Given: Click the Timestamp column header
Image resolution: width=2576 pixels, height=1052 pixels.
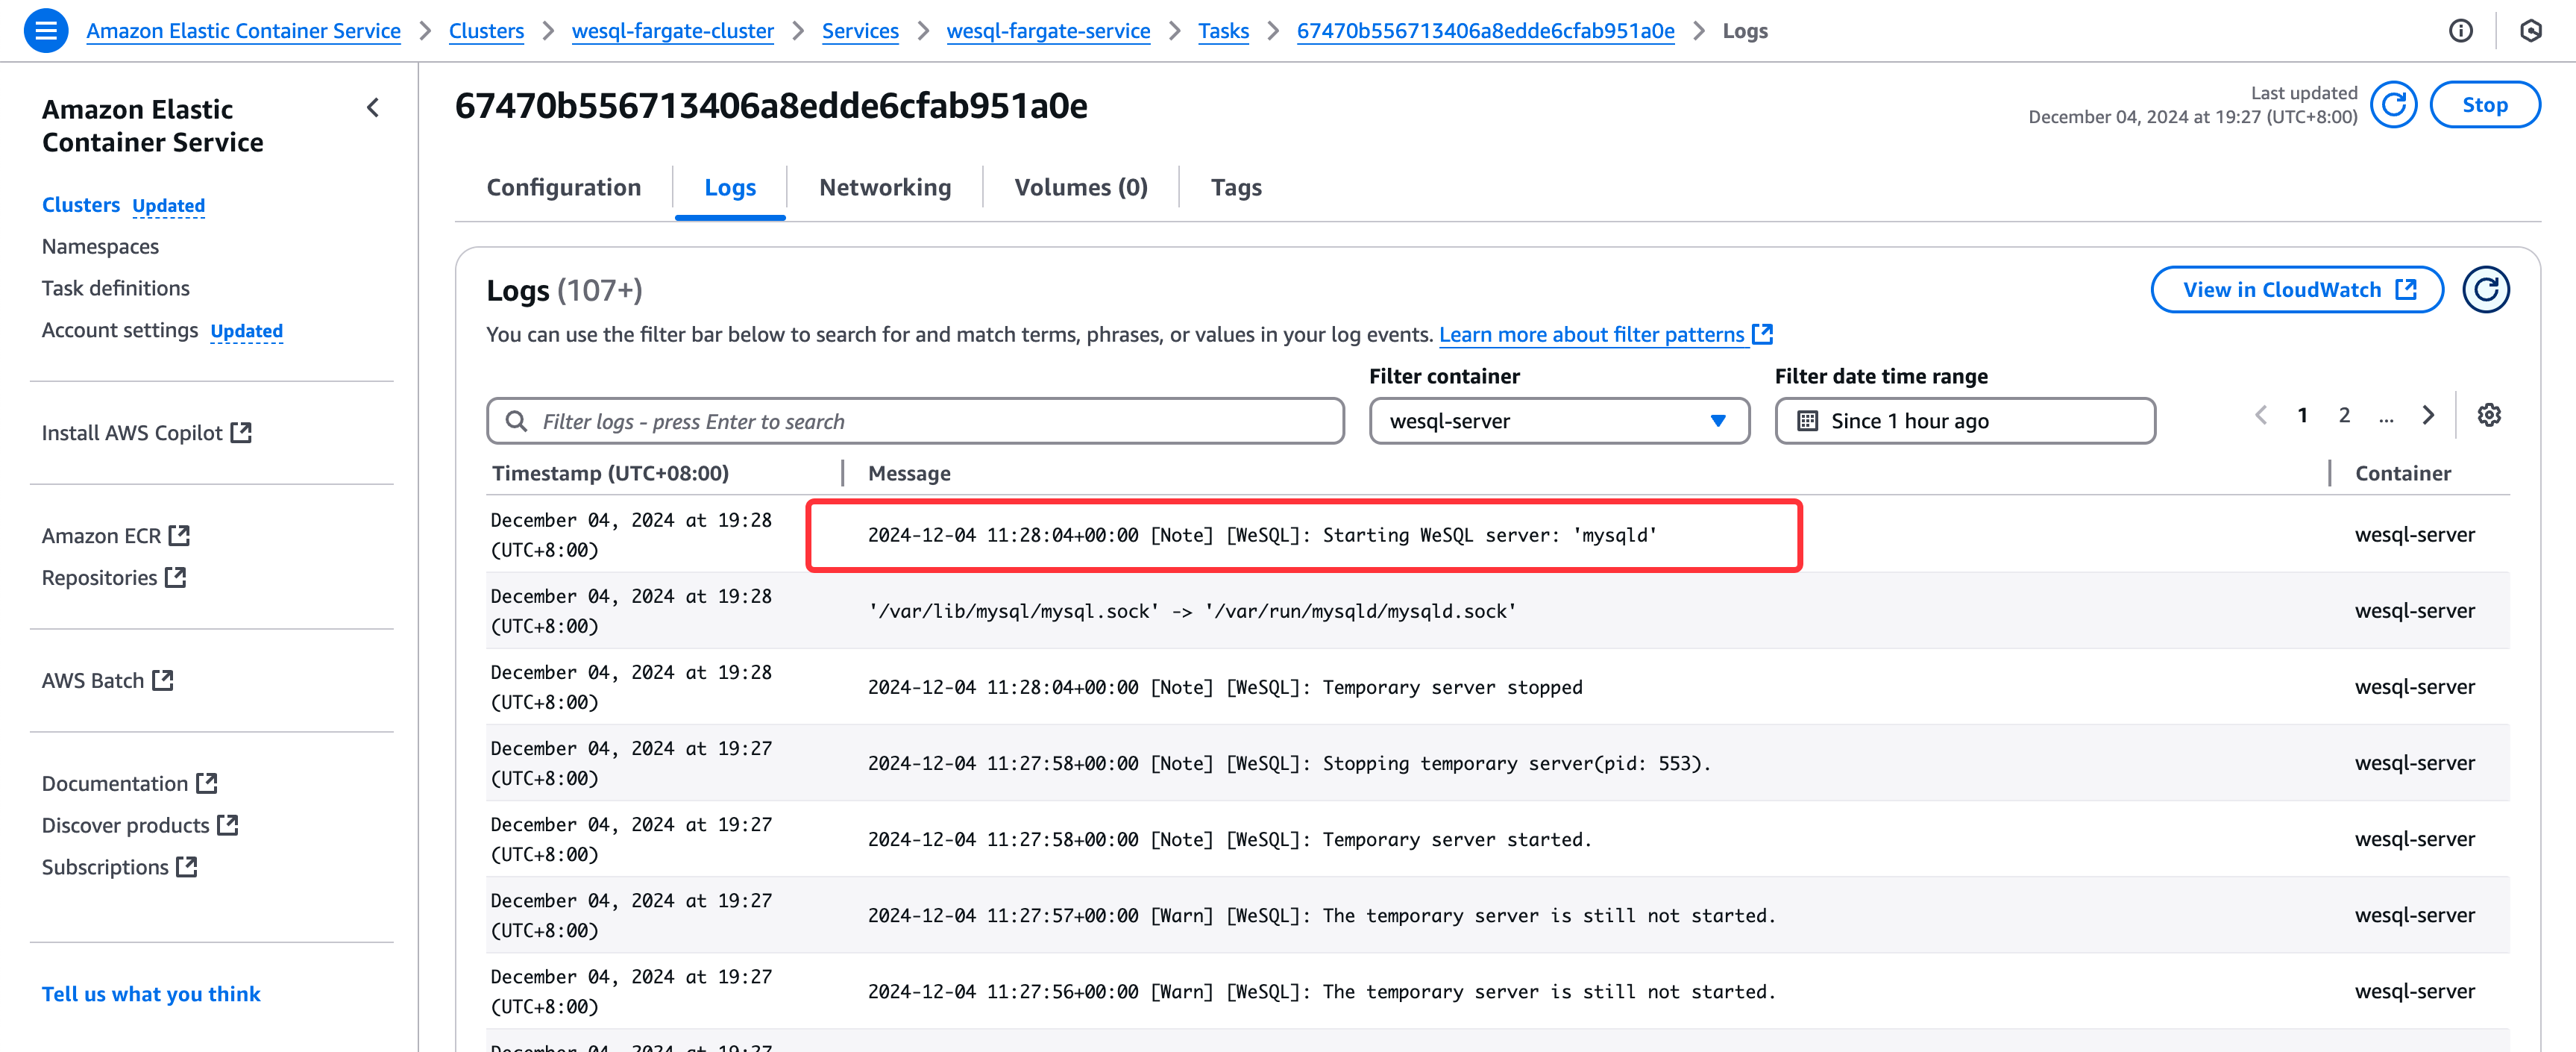Looking at the screenshot, I should (610, 474).
